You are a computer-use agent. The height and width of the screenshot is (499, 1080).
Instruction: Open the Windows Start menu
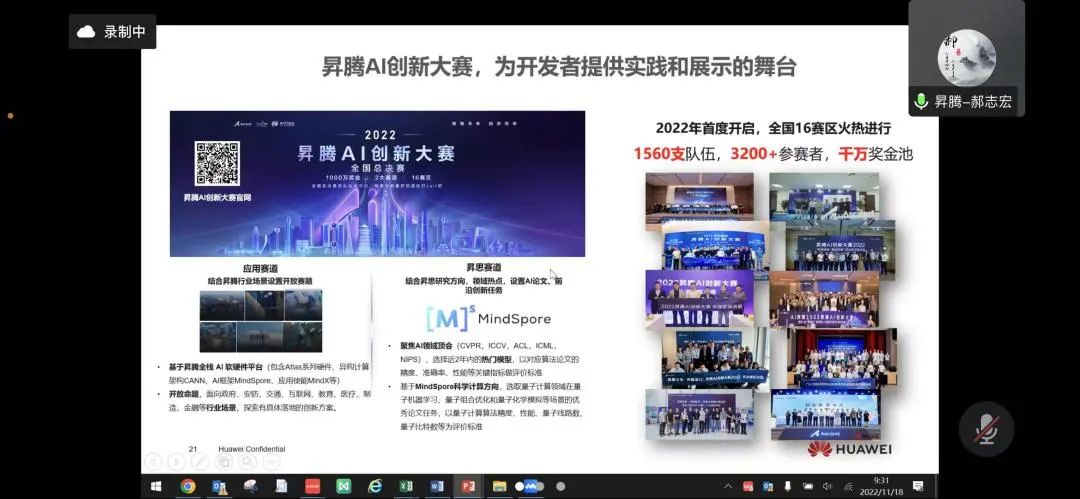coord(156,487)
